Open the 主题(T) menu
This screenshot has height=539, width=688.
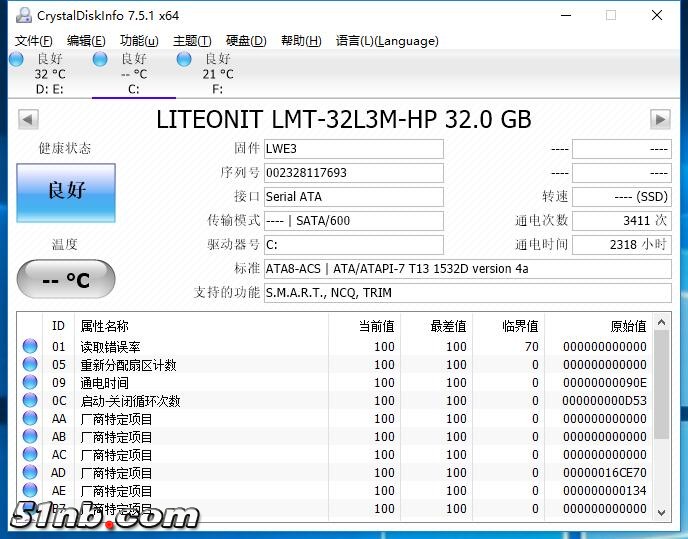pos(192,41)
